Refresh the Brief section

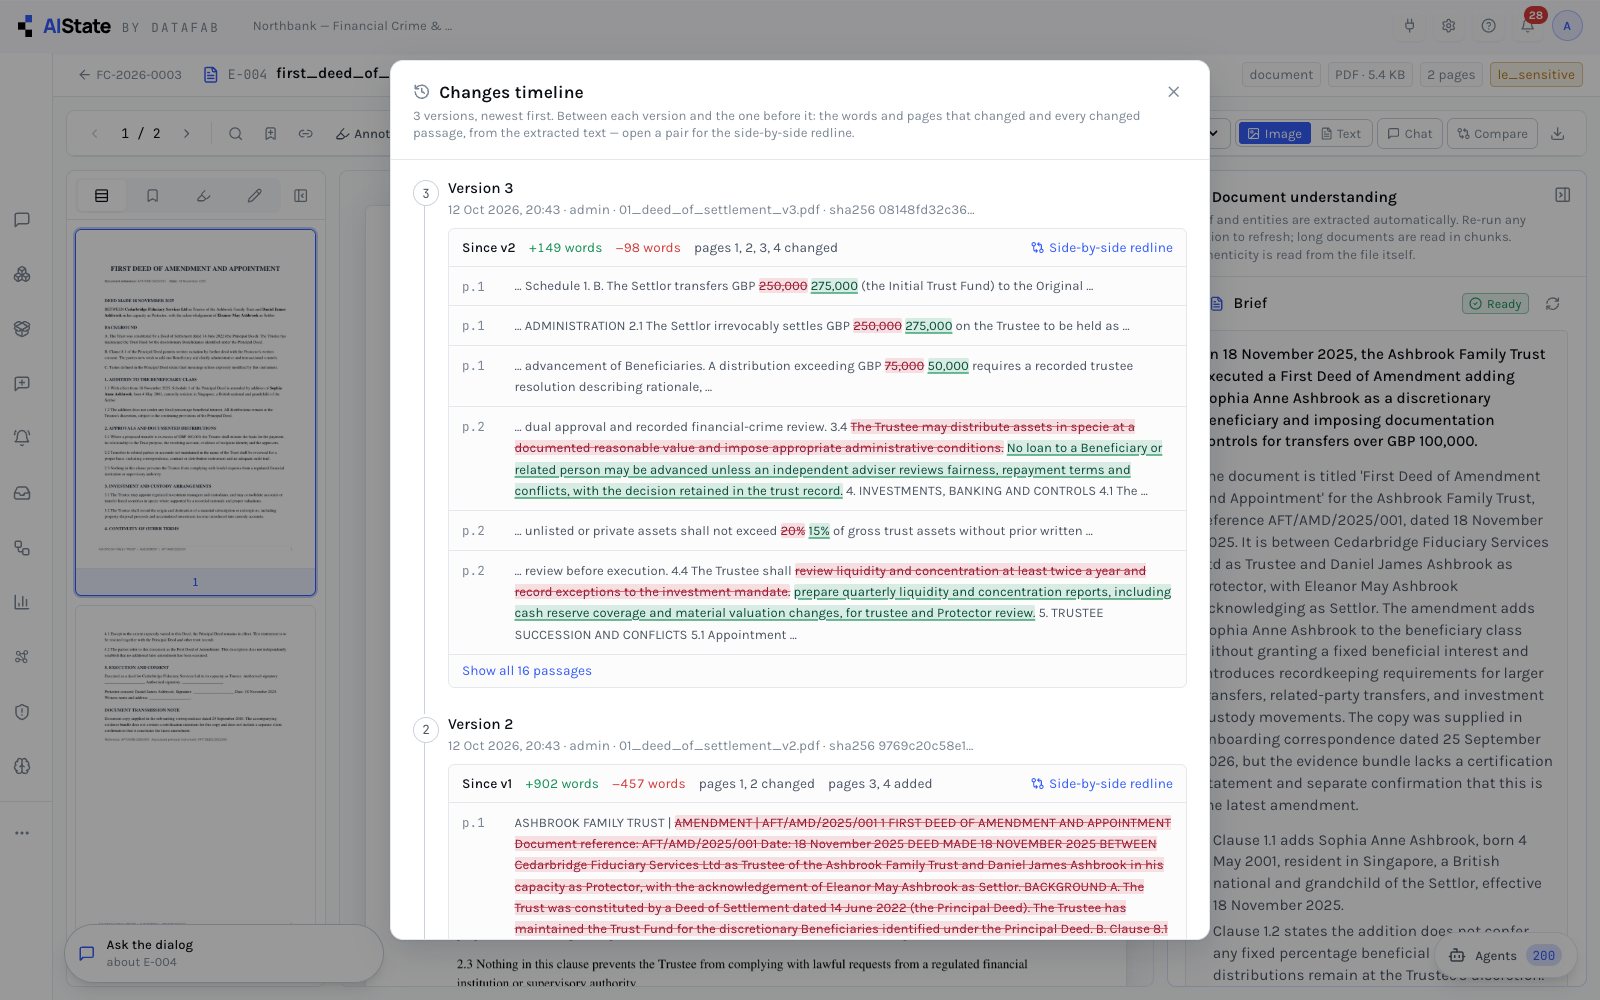(1552, 304)
